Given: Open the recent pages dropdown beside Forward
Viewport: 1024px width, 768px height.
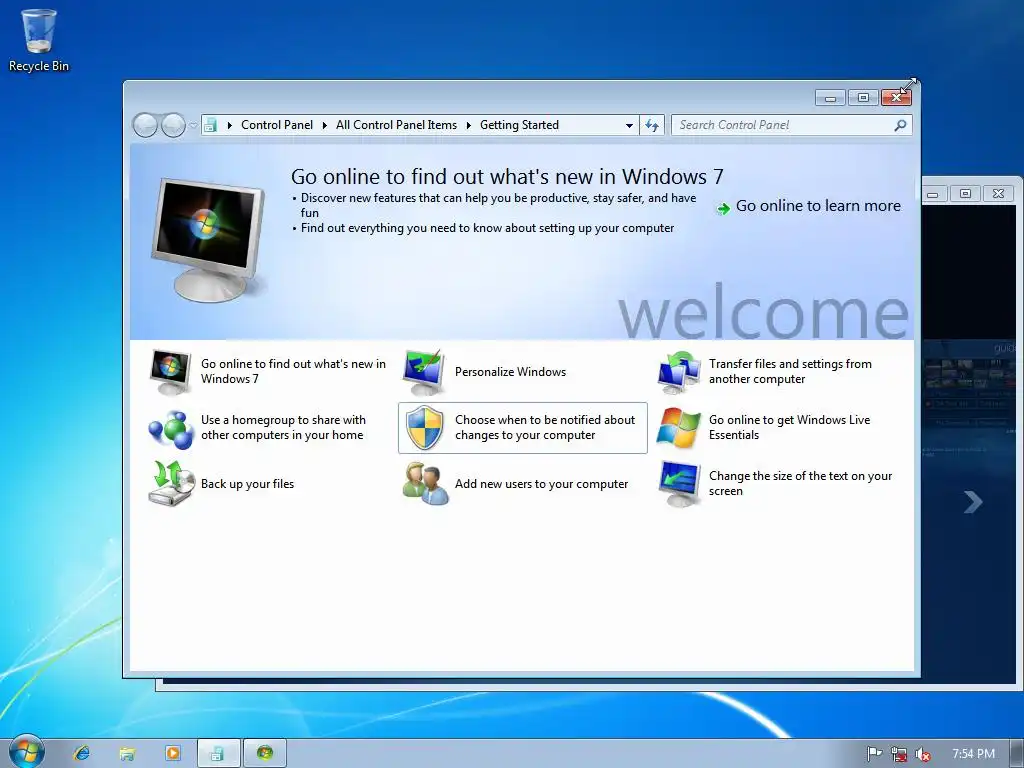Looking at the screenshot, I should coord(193,125).
